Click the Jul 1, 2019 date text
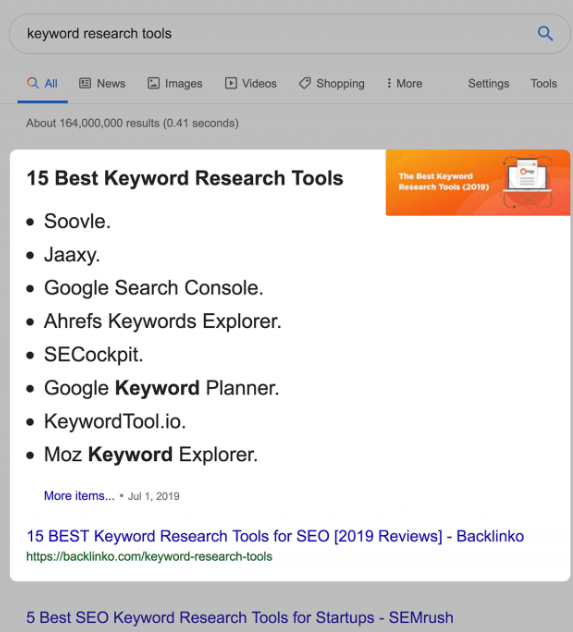This screenshot has height=632, width=573. [x=154, y=496]
